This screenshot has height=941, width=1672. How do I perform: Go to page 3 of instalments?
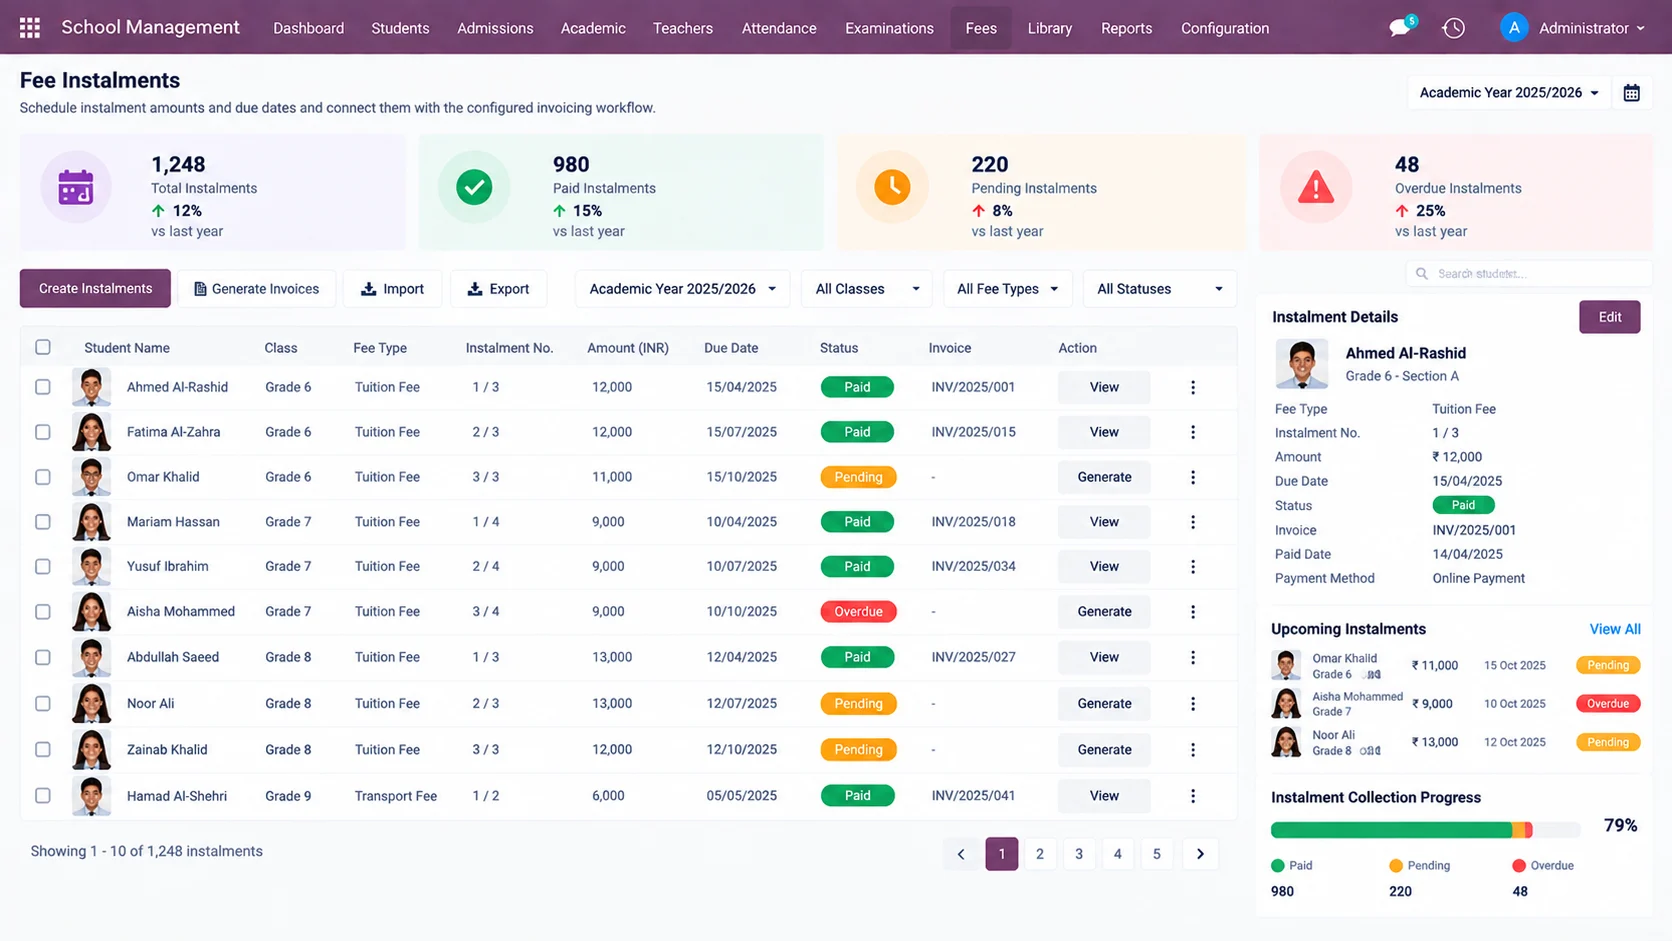[1079, 854]
